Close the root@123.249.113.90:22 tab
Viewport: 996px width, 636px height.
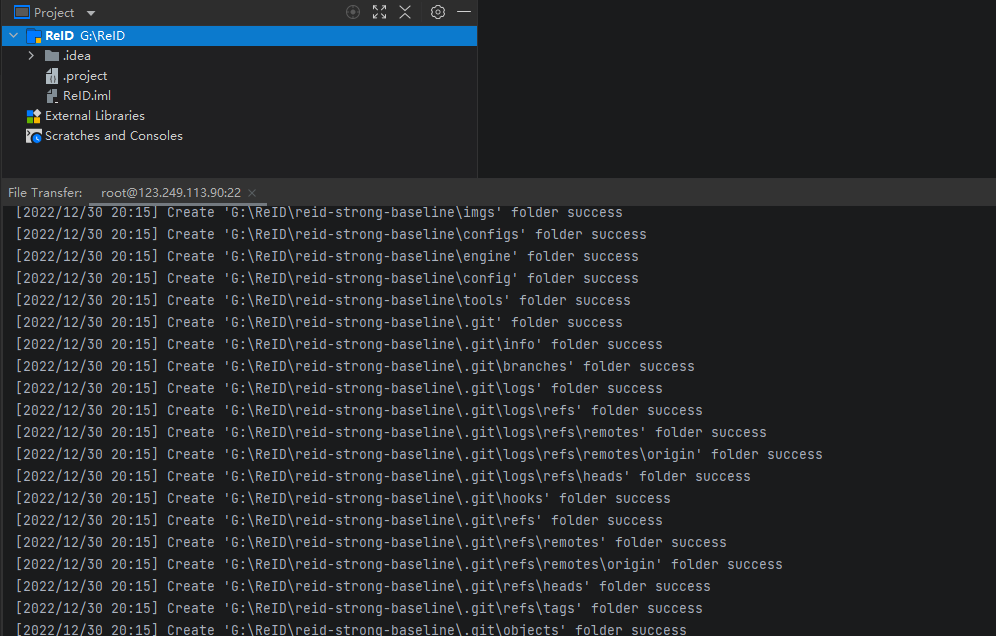(x=252, y=193)
